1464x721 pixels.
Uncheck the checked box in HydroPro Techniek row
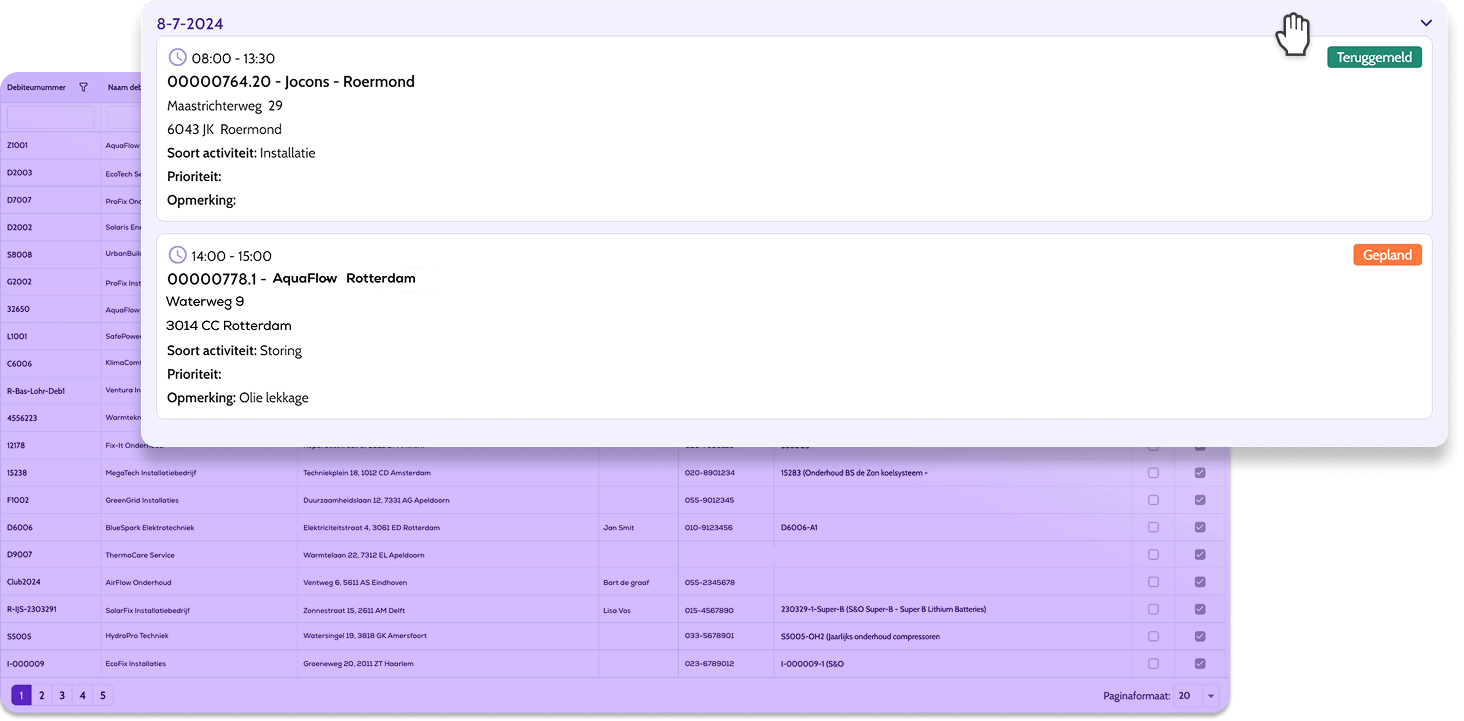click(x=1200, y=636)
